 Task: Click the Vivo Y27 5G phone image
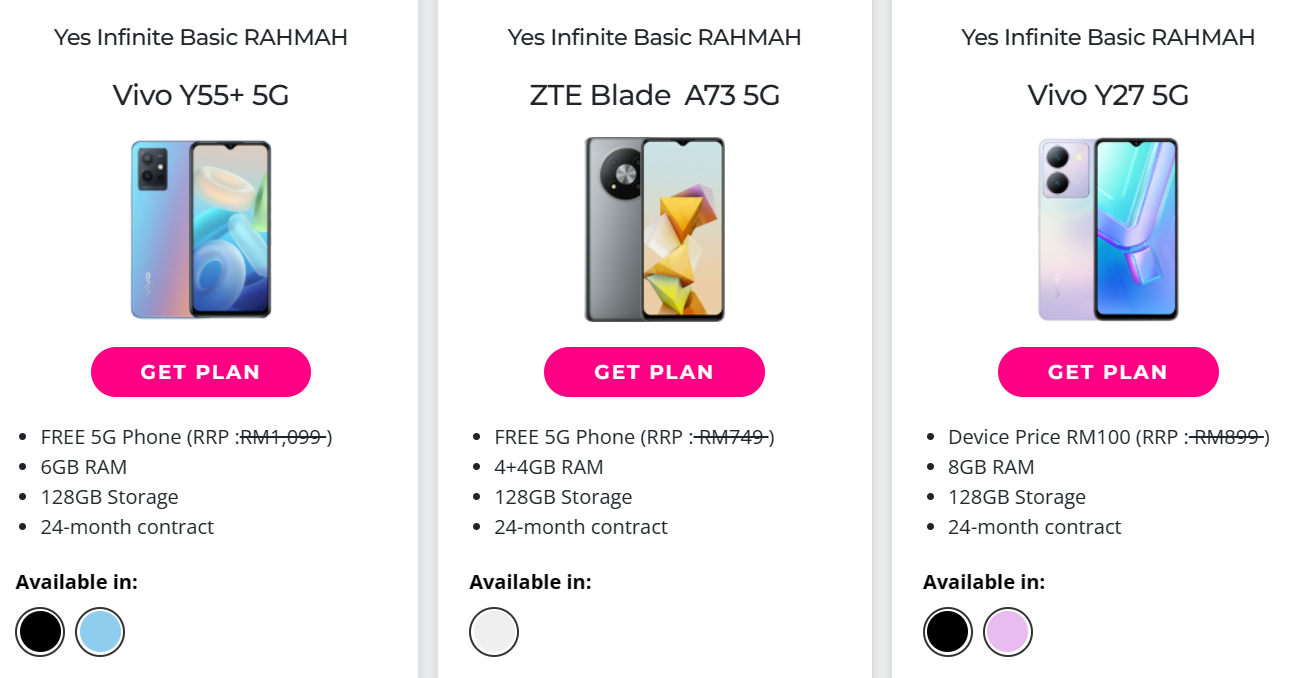[x=1108, y=230]
